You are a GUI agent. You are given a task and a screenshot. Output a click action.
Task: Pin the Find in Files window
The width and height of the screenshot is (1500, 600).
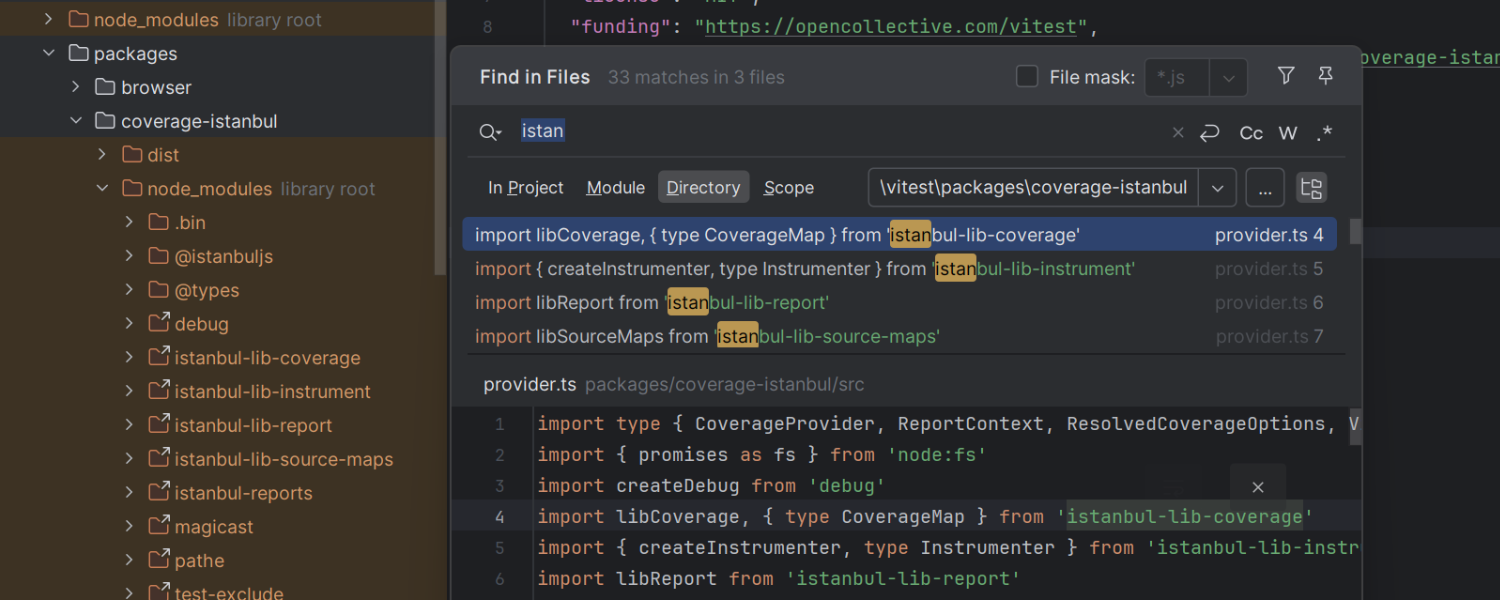(1325, 76)
